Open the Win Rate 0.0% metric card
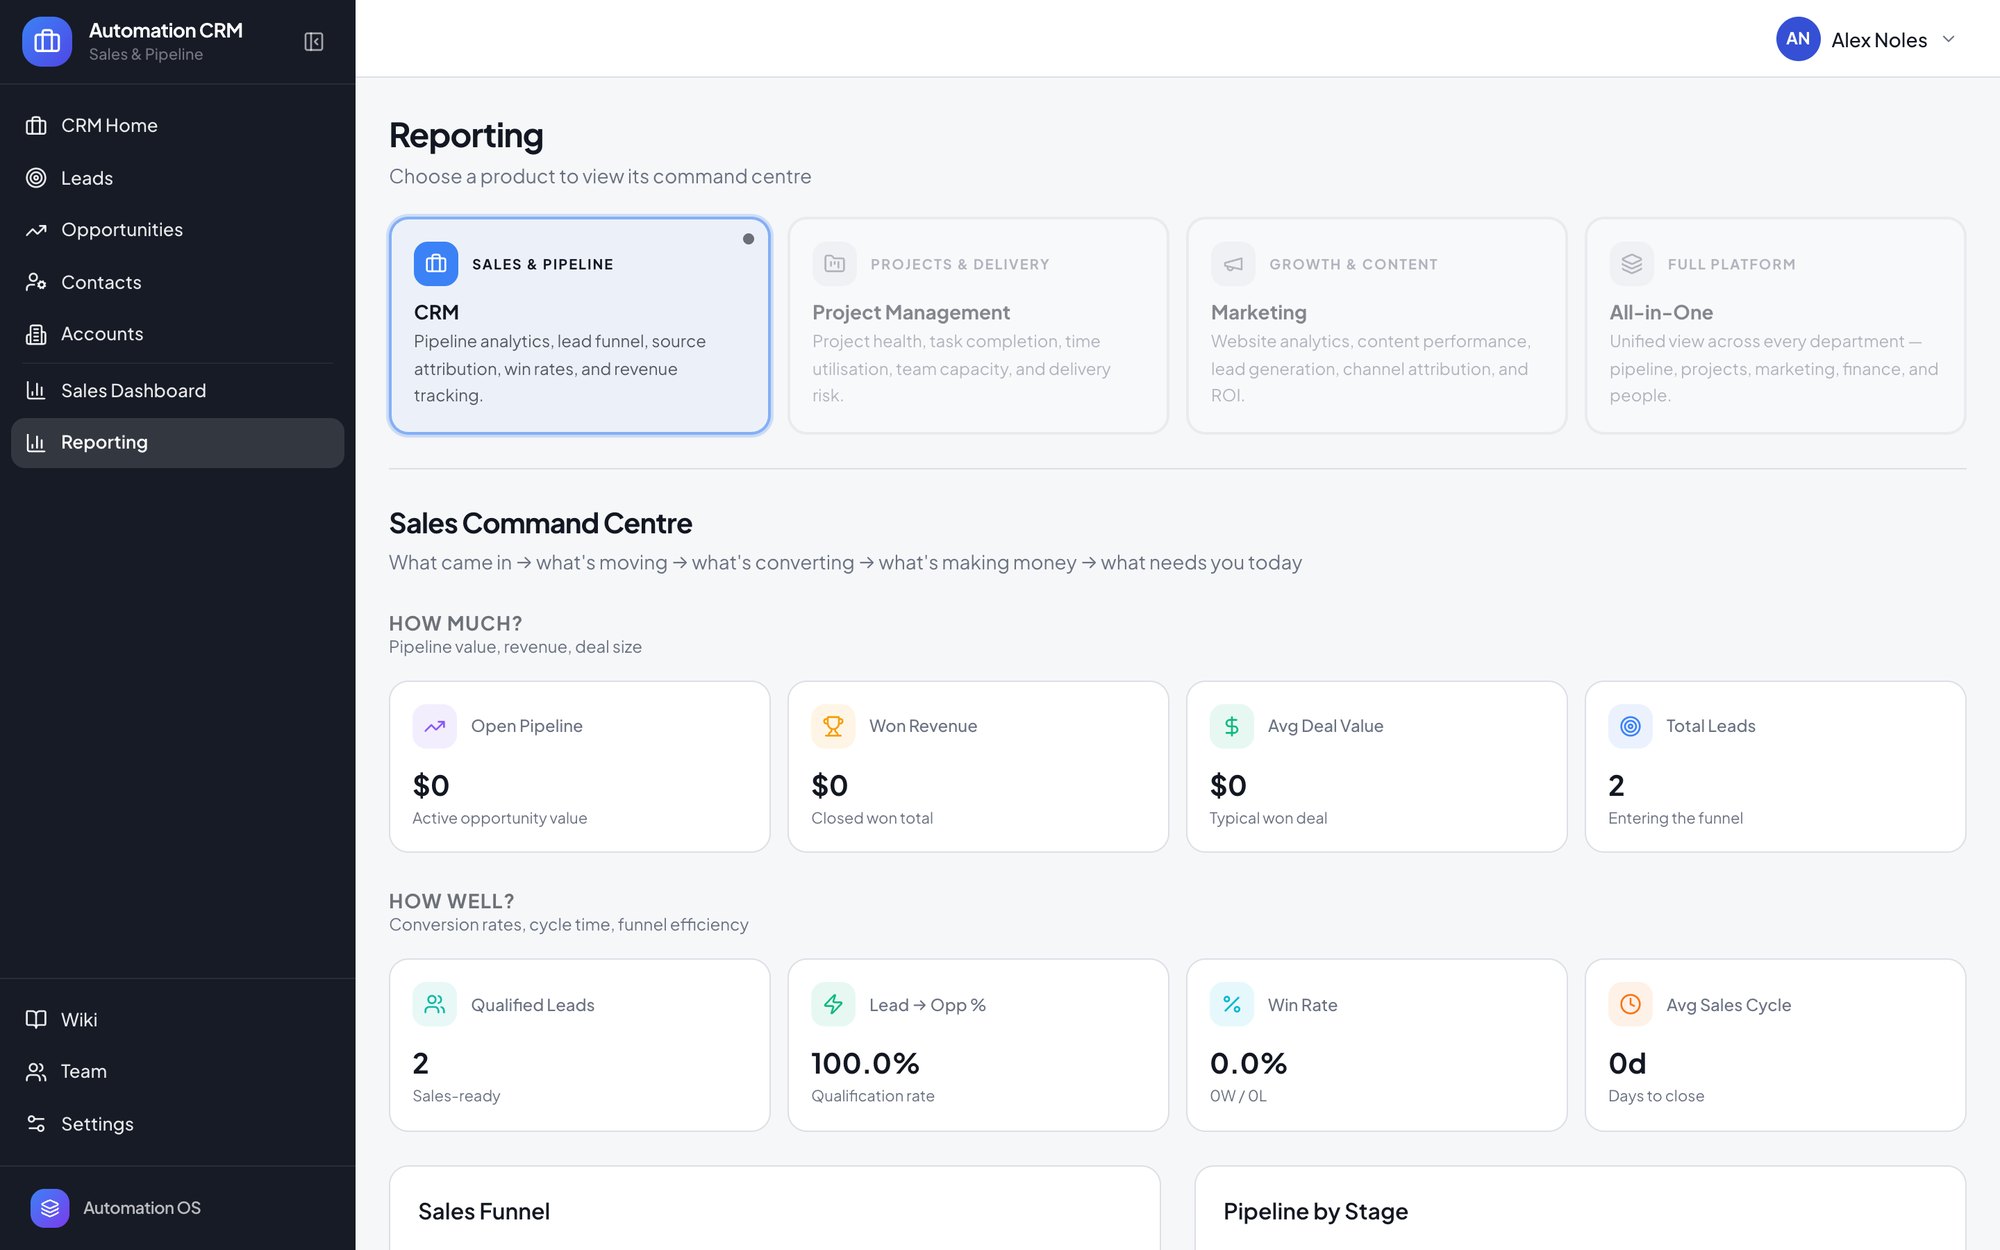 (x=1376, y=1045)
